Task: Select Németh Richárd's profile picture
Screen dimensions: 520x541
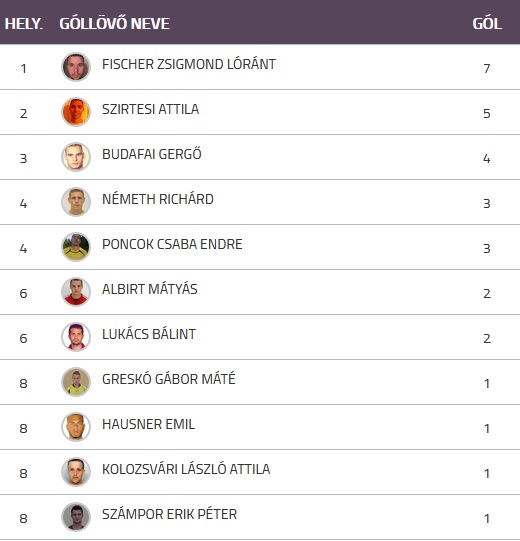Action: pos(76,202)
